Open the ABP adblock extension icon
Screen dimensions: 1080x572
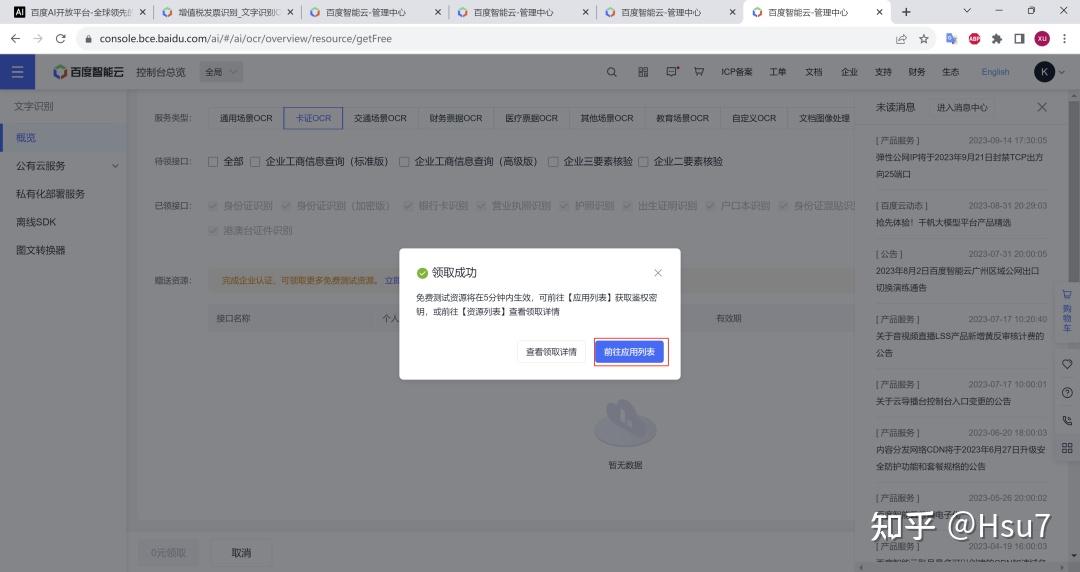pos(974,39)
